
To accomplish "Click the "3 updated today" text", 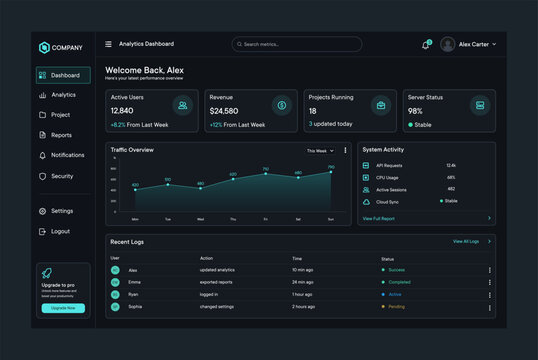I will coord(330,124).
